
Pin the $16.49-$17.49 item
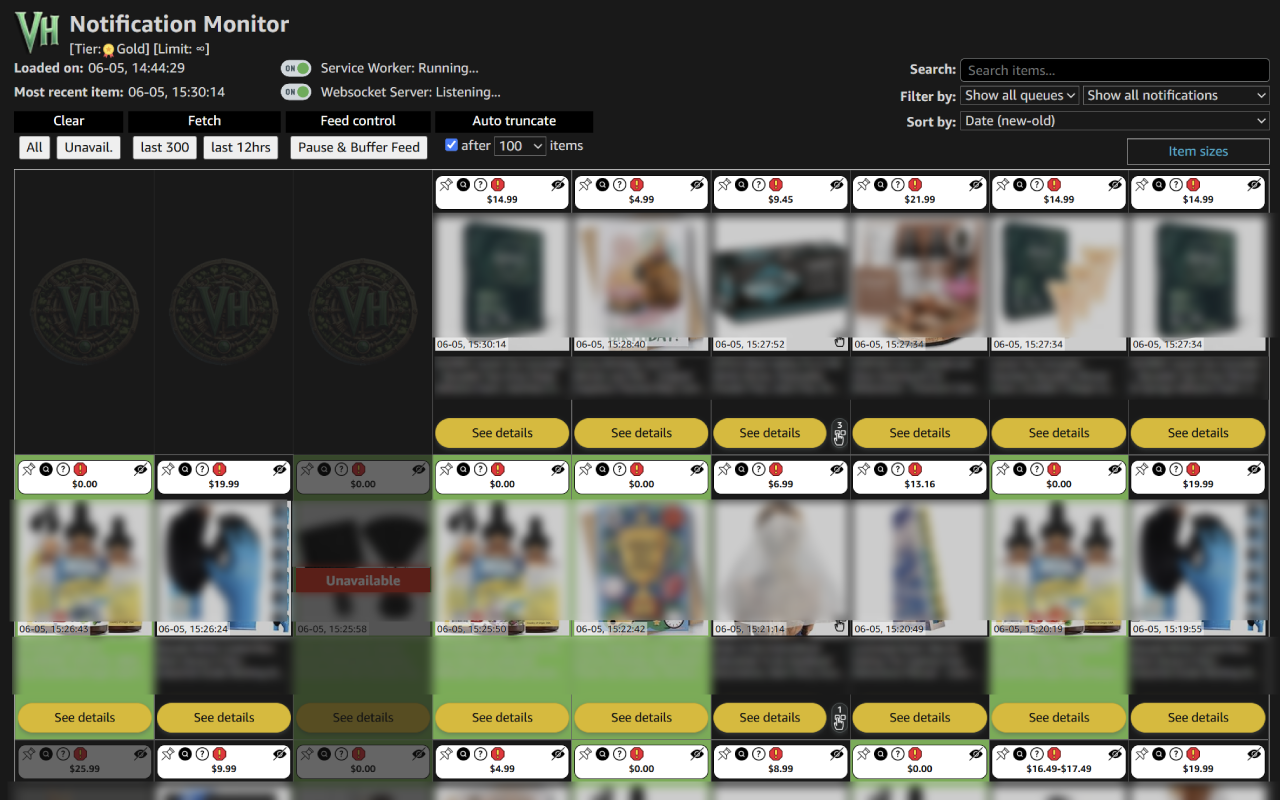[x=1003, y=754]
